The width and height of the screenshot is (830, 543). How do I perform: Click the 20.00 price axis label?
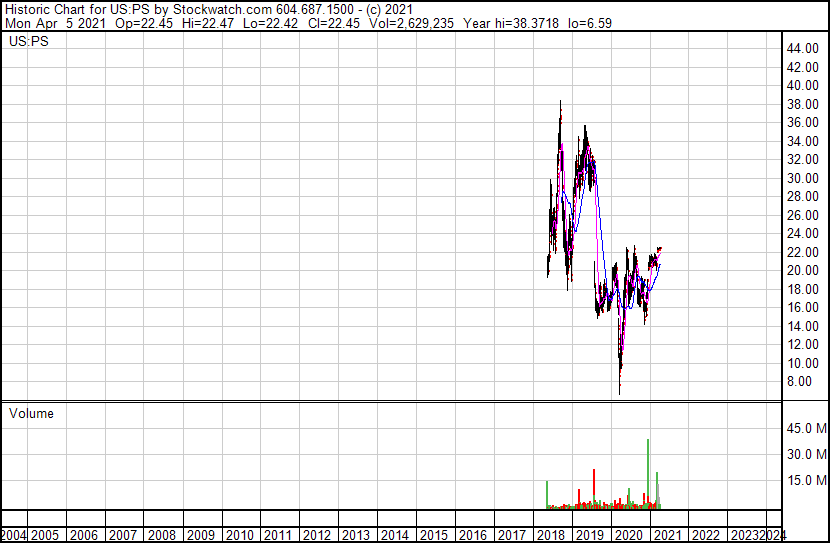803,270
